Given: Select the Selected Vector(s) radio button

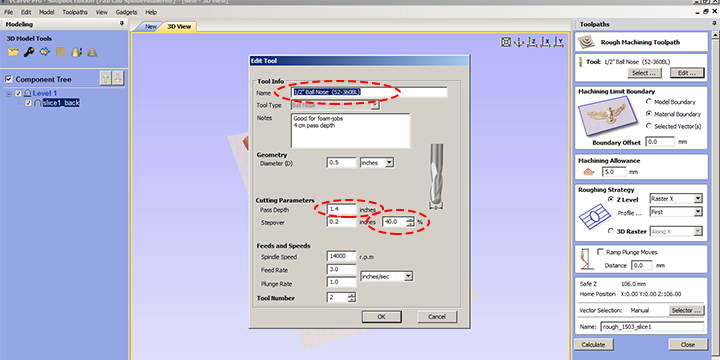Looking at the screenshot, I should (x=649, y=125).
